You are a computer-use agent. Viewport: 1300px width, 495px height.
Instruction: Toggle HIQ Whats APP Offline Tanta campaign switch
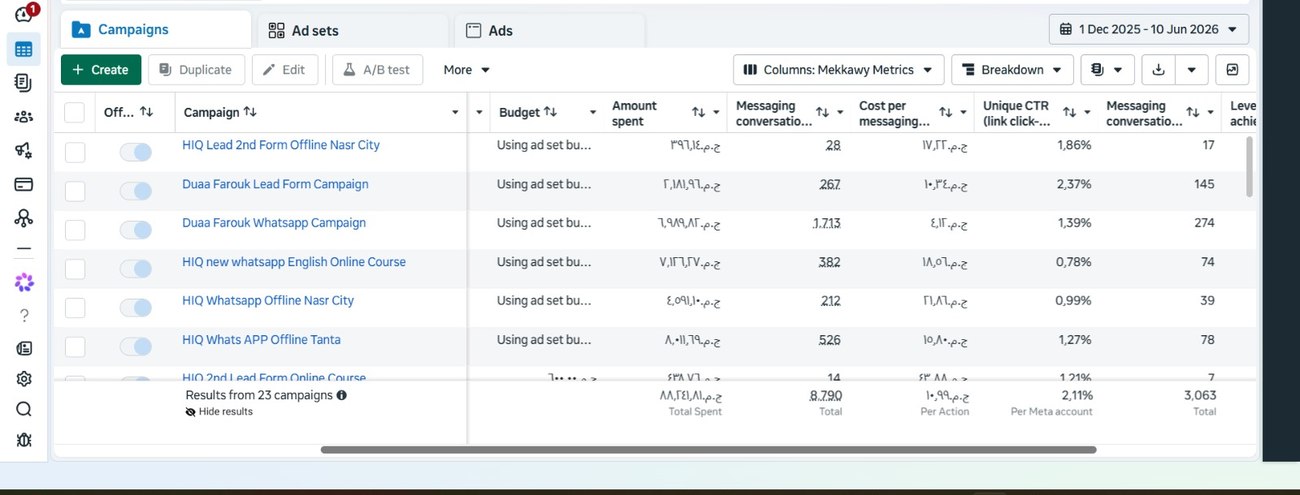point(135,346)
